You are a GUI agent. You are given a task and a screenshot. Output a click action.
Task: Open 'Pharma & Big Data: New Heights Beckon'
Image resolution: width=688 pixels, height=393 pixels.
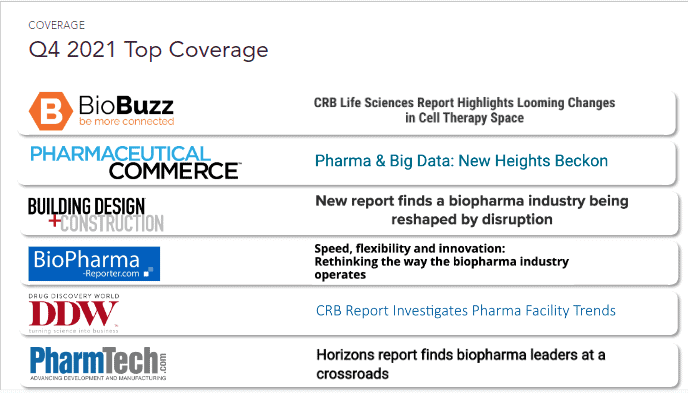coord(461,161)
